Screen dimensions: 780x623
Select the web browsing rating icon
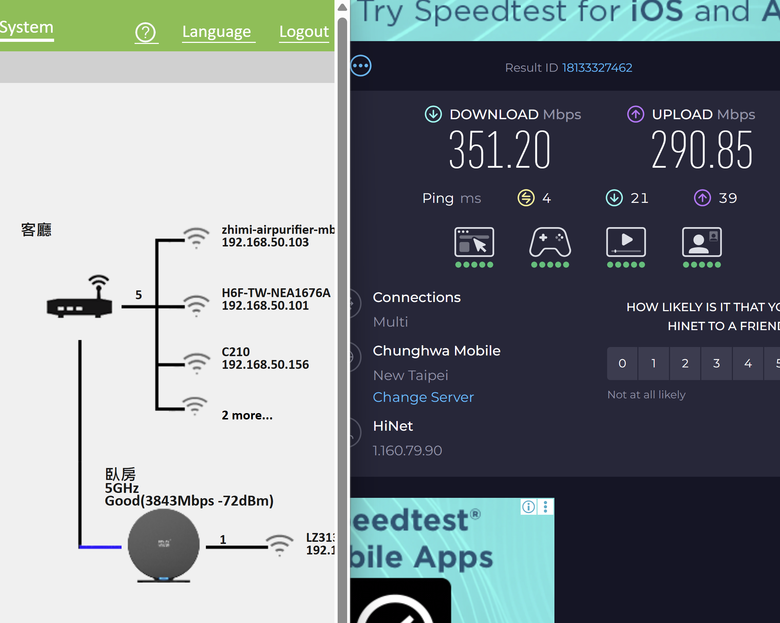tap(474, 242)
